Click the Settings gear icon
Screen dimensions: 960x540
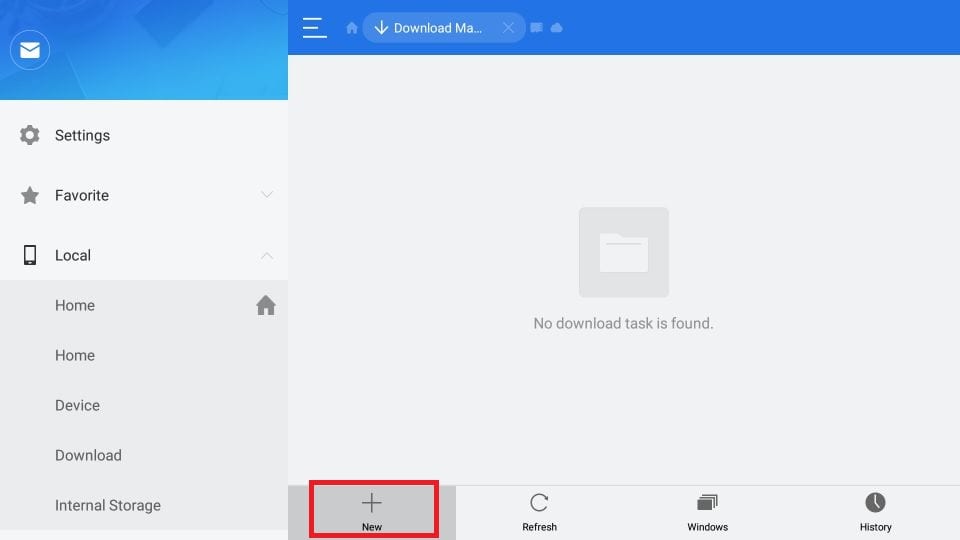(x=29, y=135)
